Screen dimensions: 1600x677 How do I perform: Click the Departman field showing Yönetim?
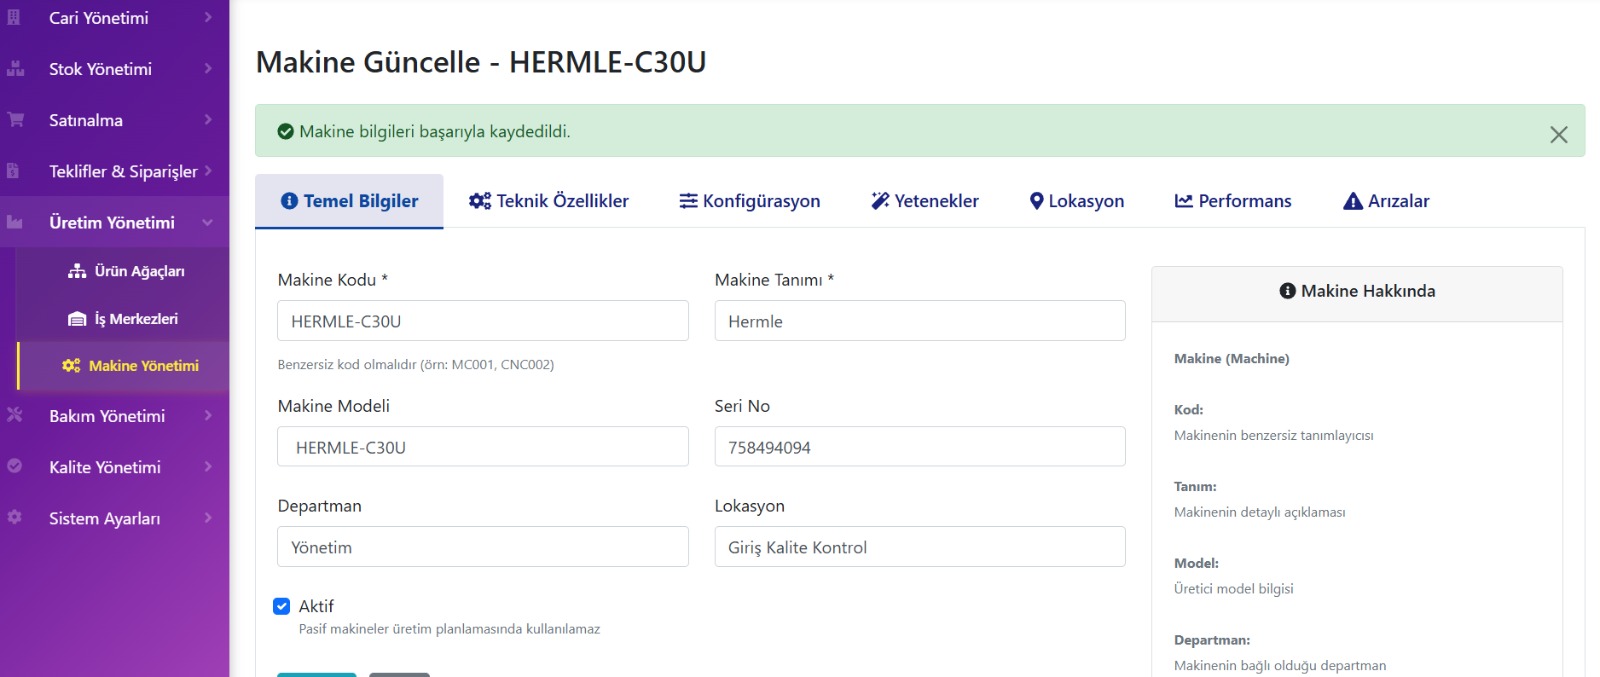pyautogui.click(x=482, y=547)
